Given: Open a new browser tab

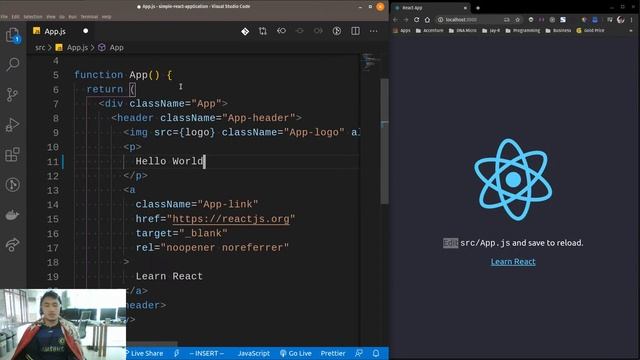Looking at the screenshot, I should (x=478, y=8).
